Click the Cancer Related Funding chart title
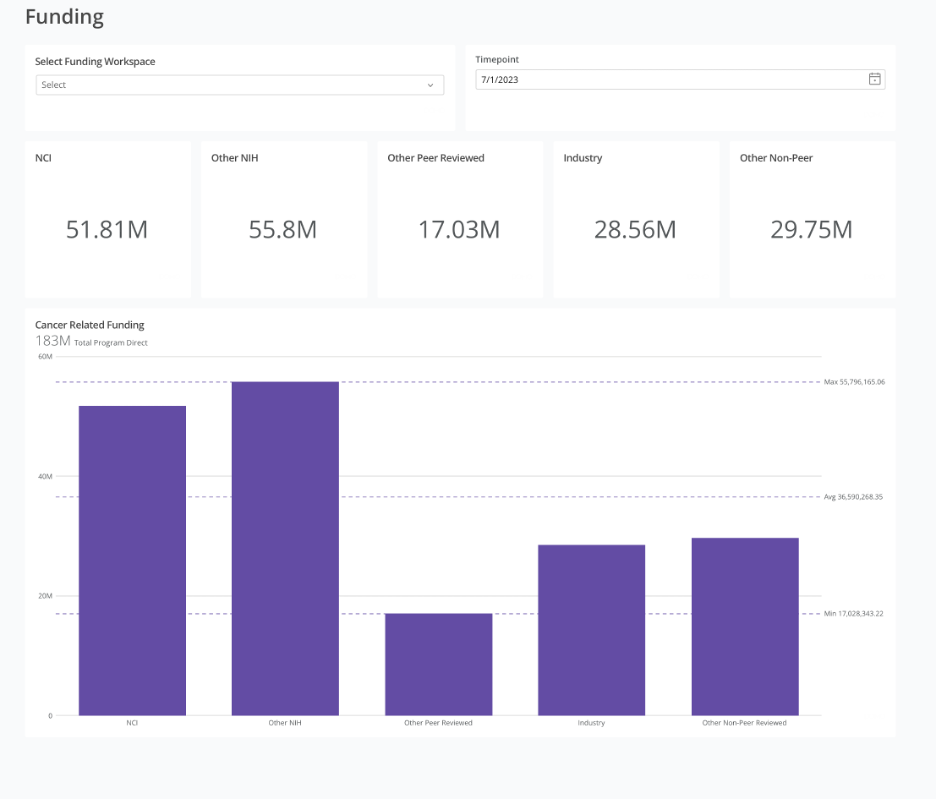 tap(90, 325)
